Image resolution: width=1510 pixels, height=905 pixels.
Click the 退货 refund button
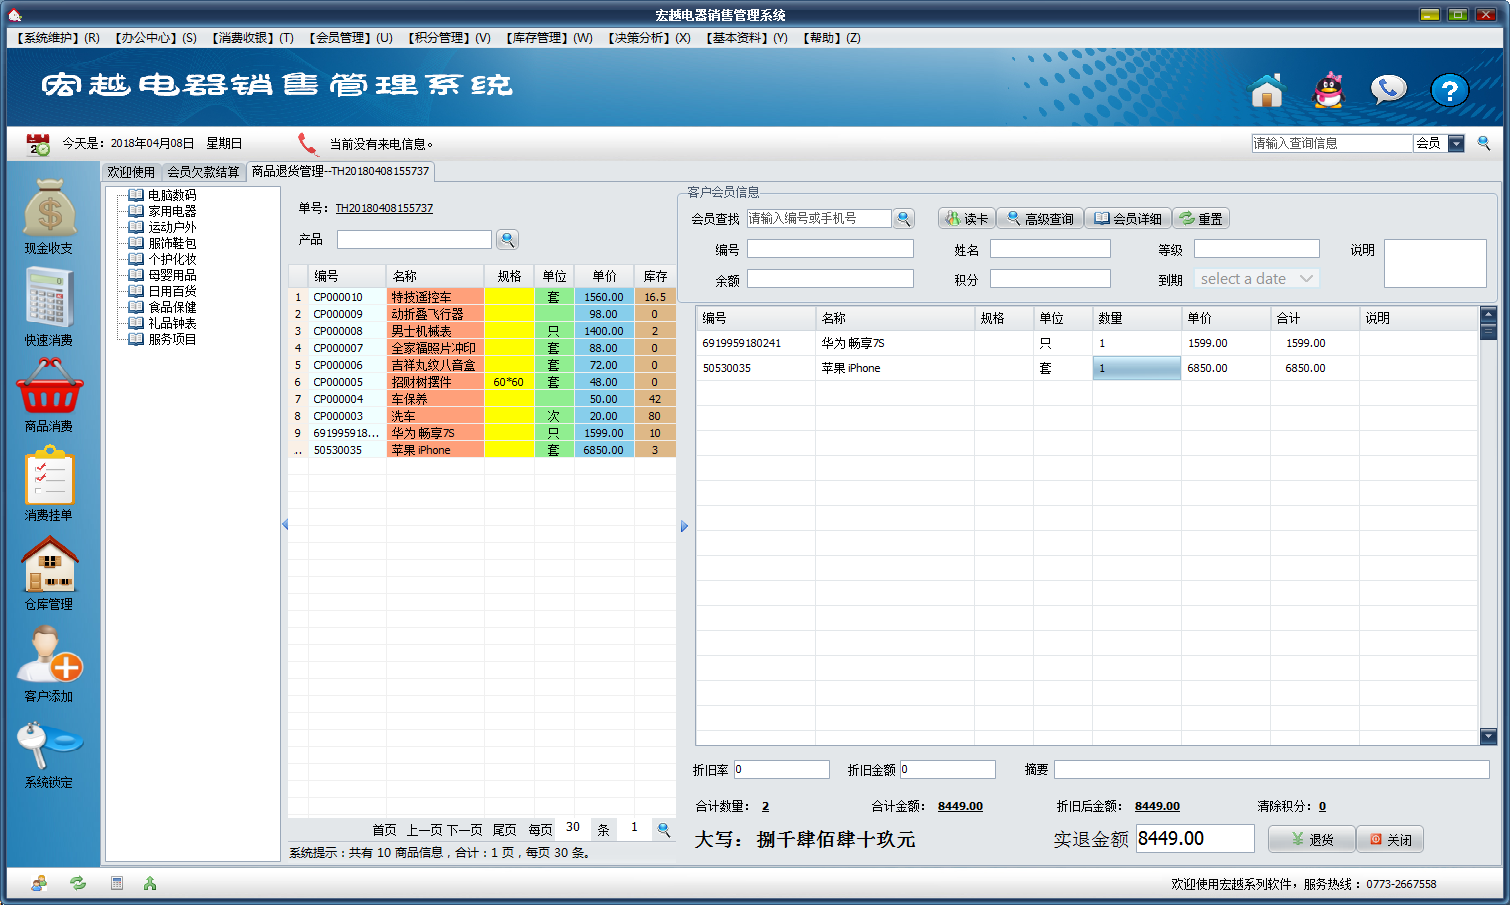[x=1311, y=839]
